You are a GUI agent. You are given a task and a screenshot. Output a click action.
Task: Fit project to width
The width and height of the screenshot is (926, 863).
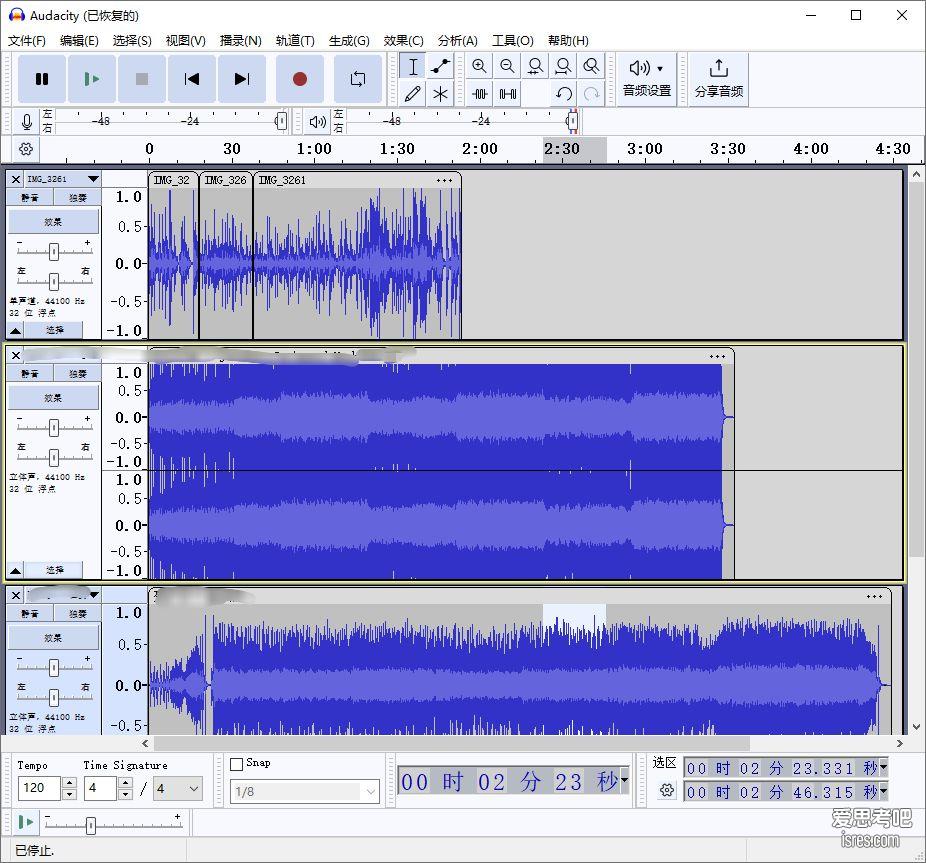[x=563, y=66]
